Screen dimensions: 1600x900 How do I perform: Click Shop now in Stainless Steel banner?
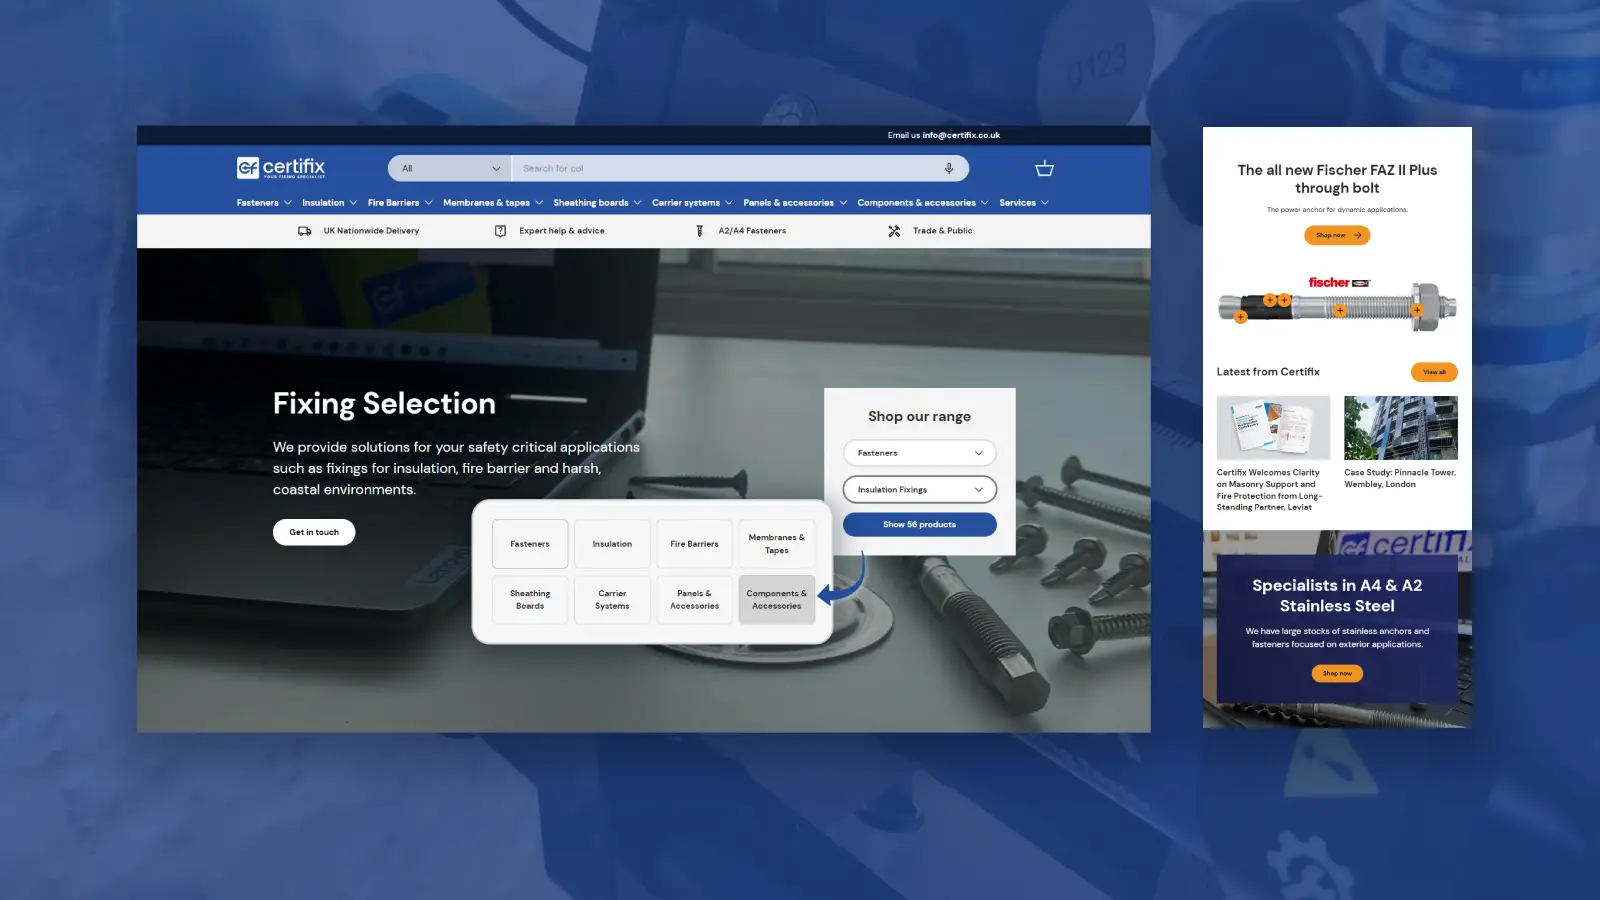(x=1337, y=674)
